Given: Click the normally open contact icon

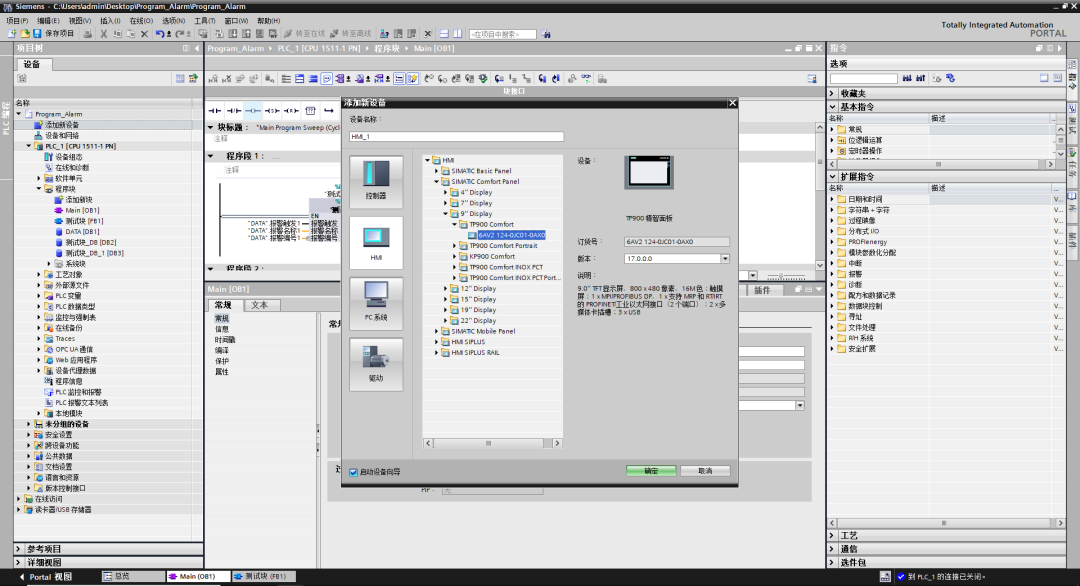Looking at the screenshot, I should (215, 111).
